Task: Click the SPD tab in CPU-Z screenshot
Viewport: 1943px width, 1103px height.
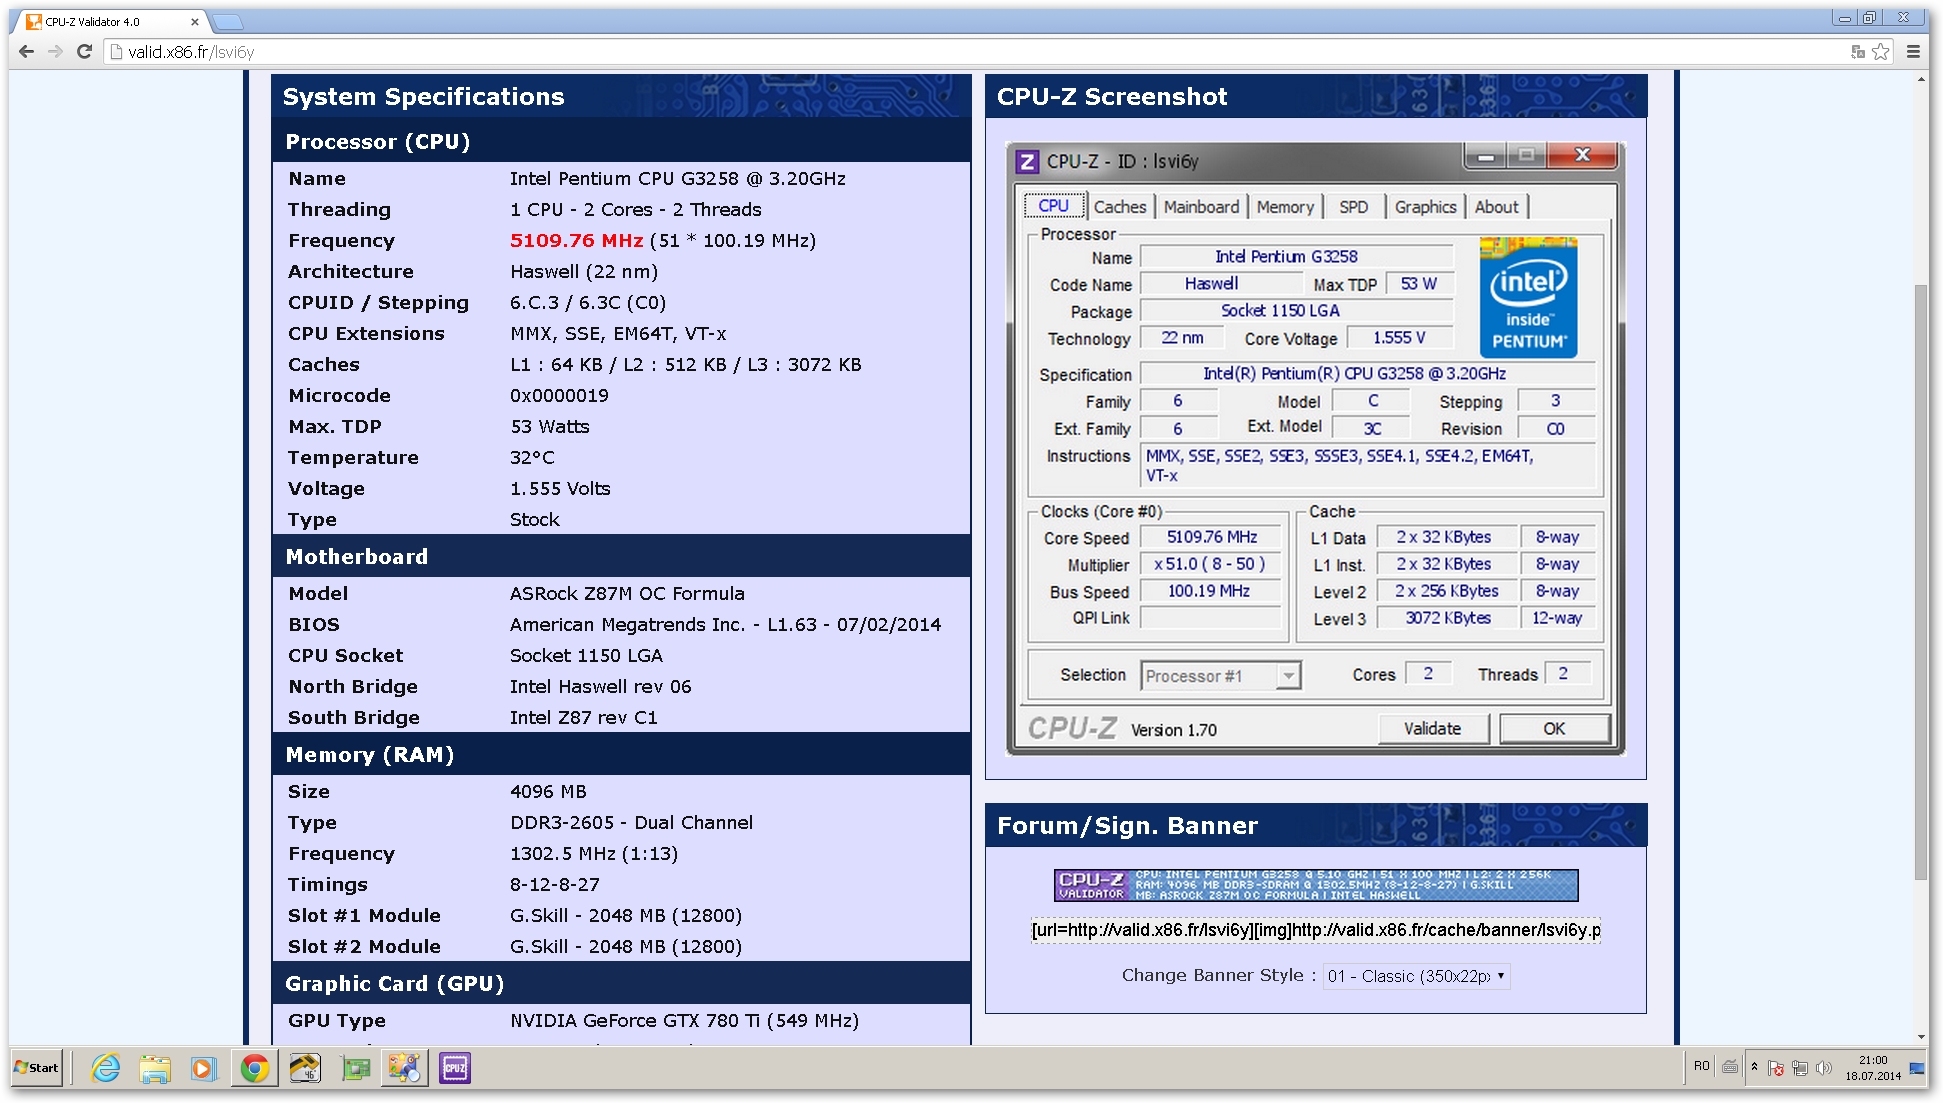Action: click(1354, 207)
